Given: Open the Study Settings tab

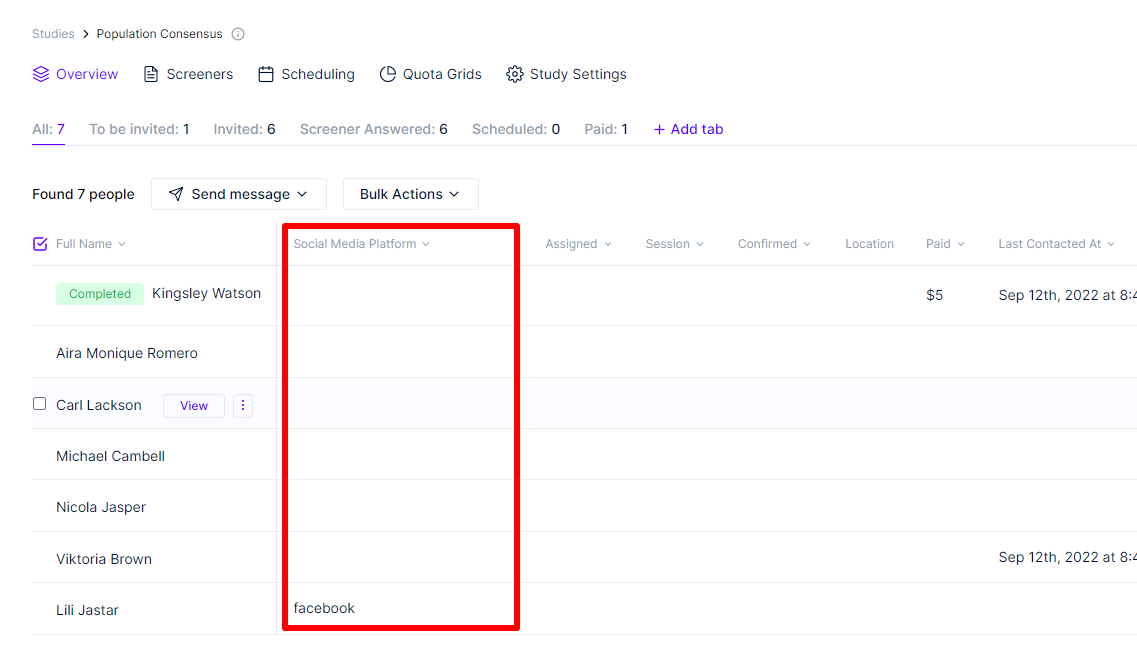Looking at the screenshot, I should pyautogui.click(x=566, y=74).
